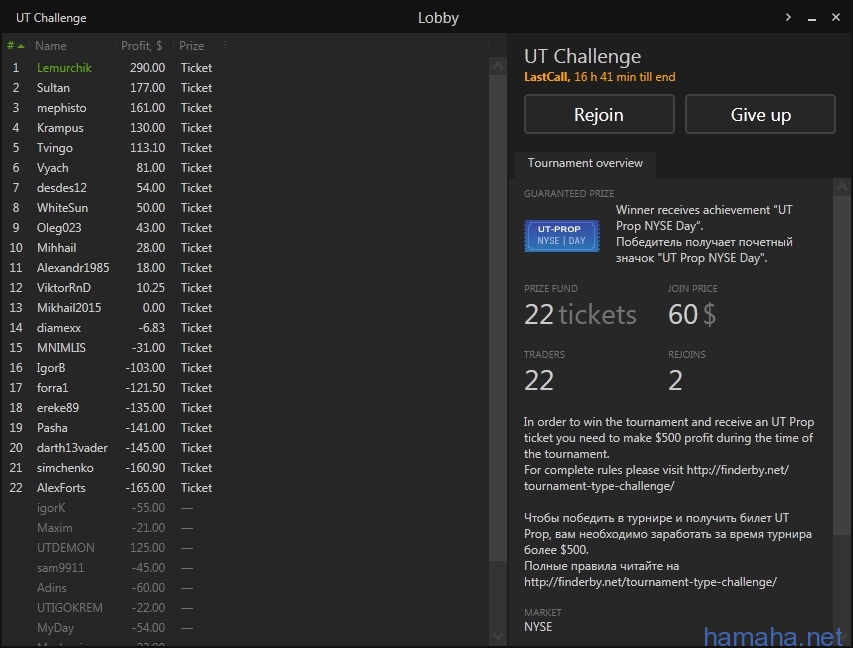The width and height of the screenshot is (853, 648).
Task: Sort by Prize column header
Action: tap(191, 46)
